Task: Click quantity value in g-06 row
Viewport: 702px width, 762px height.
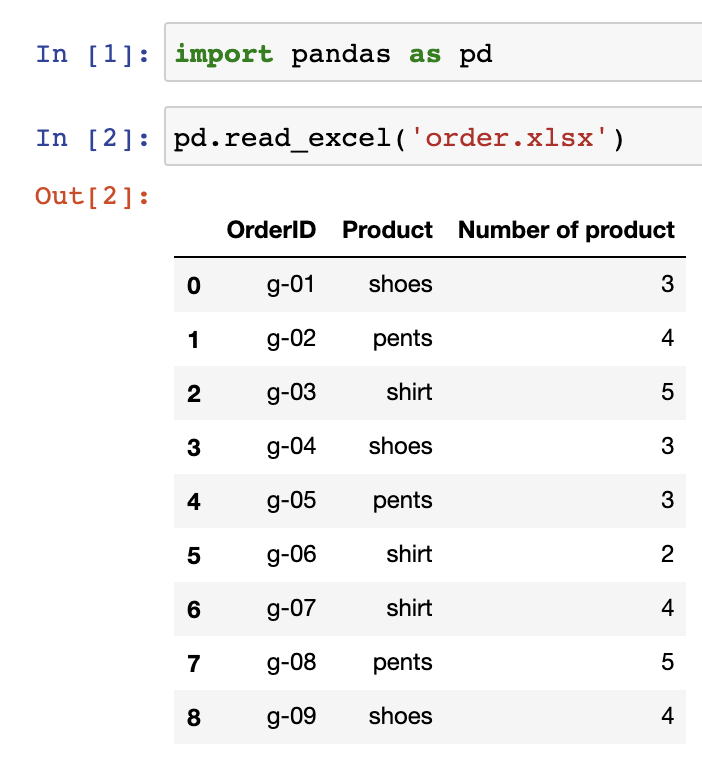Action: [668, 554]
